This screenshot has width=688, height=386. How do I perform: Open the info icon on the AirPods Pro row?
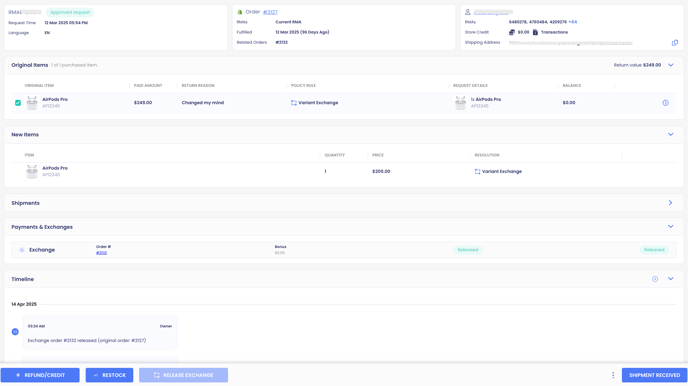pos(666,103)
